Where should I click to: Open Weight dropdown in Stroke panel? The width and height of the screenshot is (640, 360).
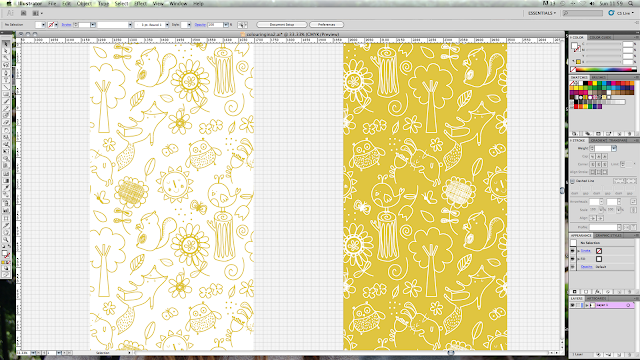click(613, 148)
